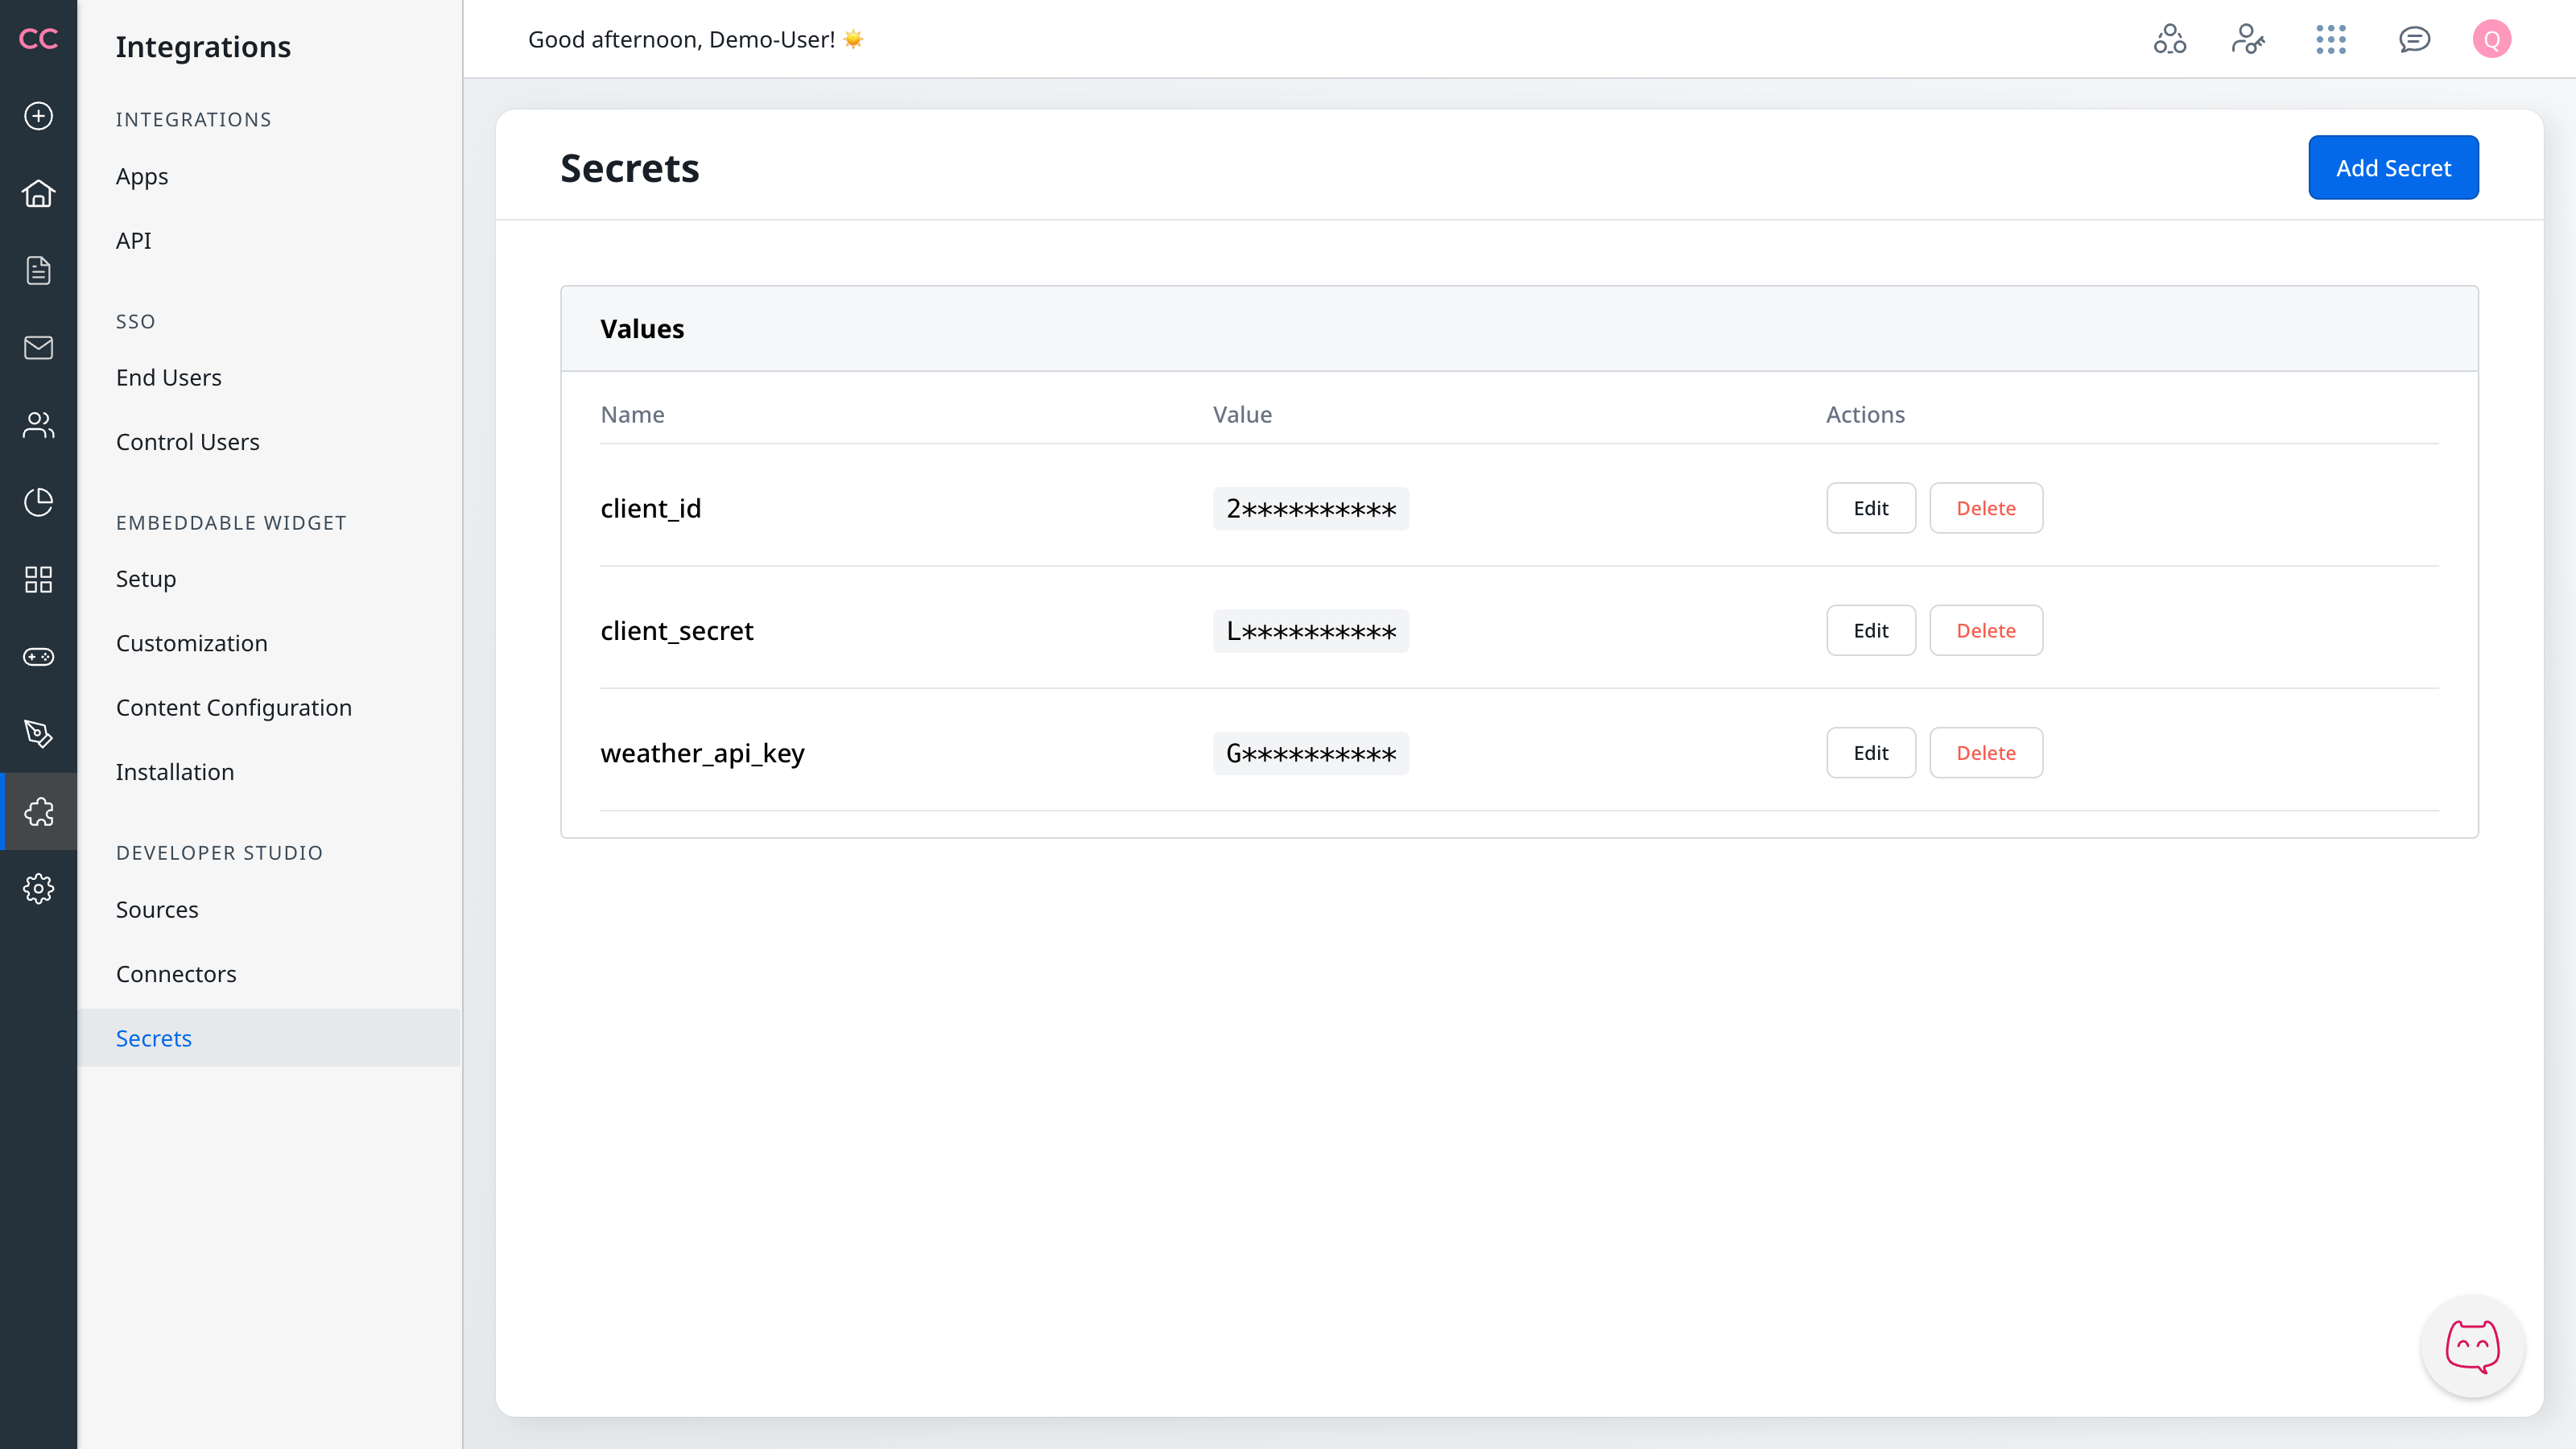Open End Users under SSO
The width and height of the screenshot is (2576, 1449).
tap(168, 378)
